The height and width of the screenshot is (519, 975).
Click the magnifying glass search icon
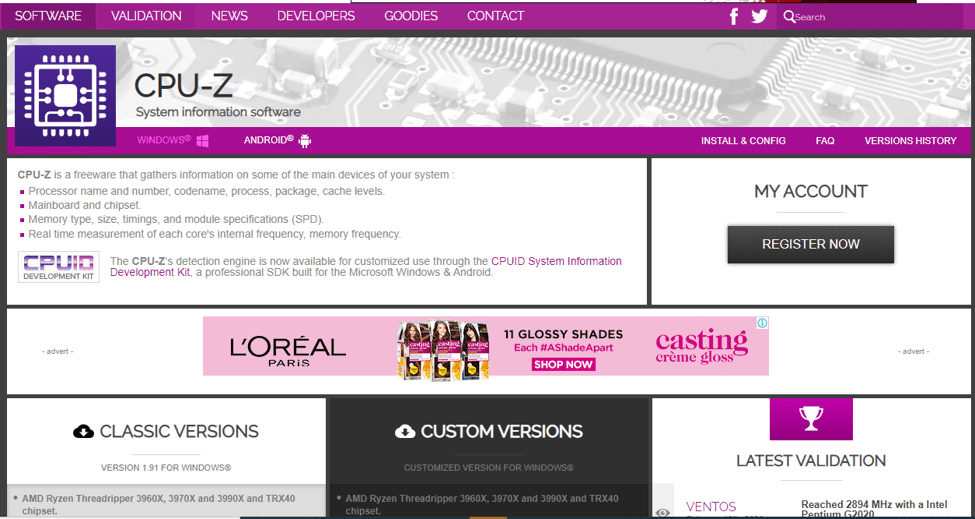click(789, 16)
